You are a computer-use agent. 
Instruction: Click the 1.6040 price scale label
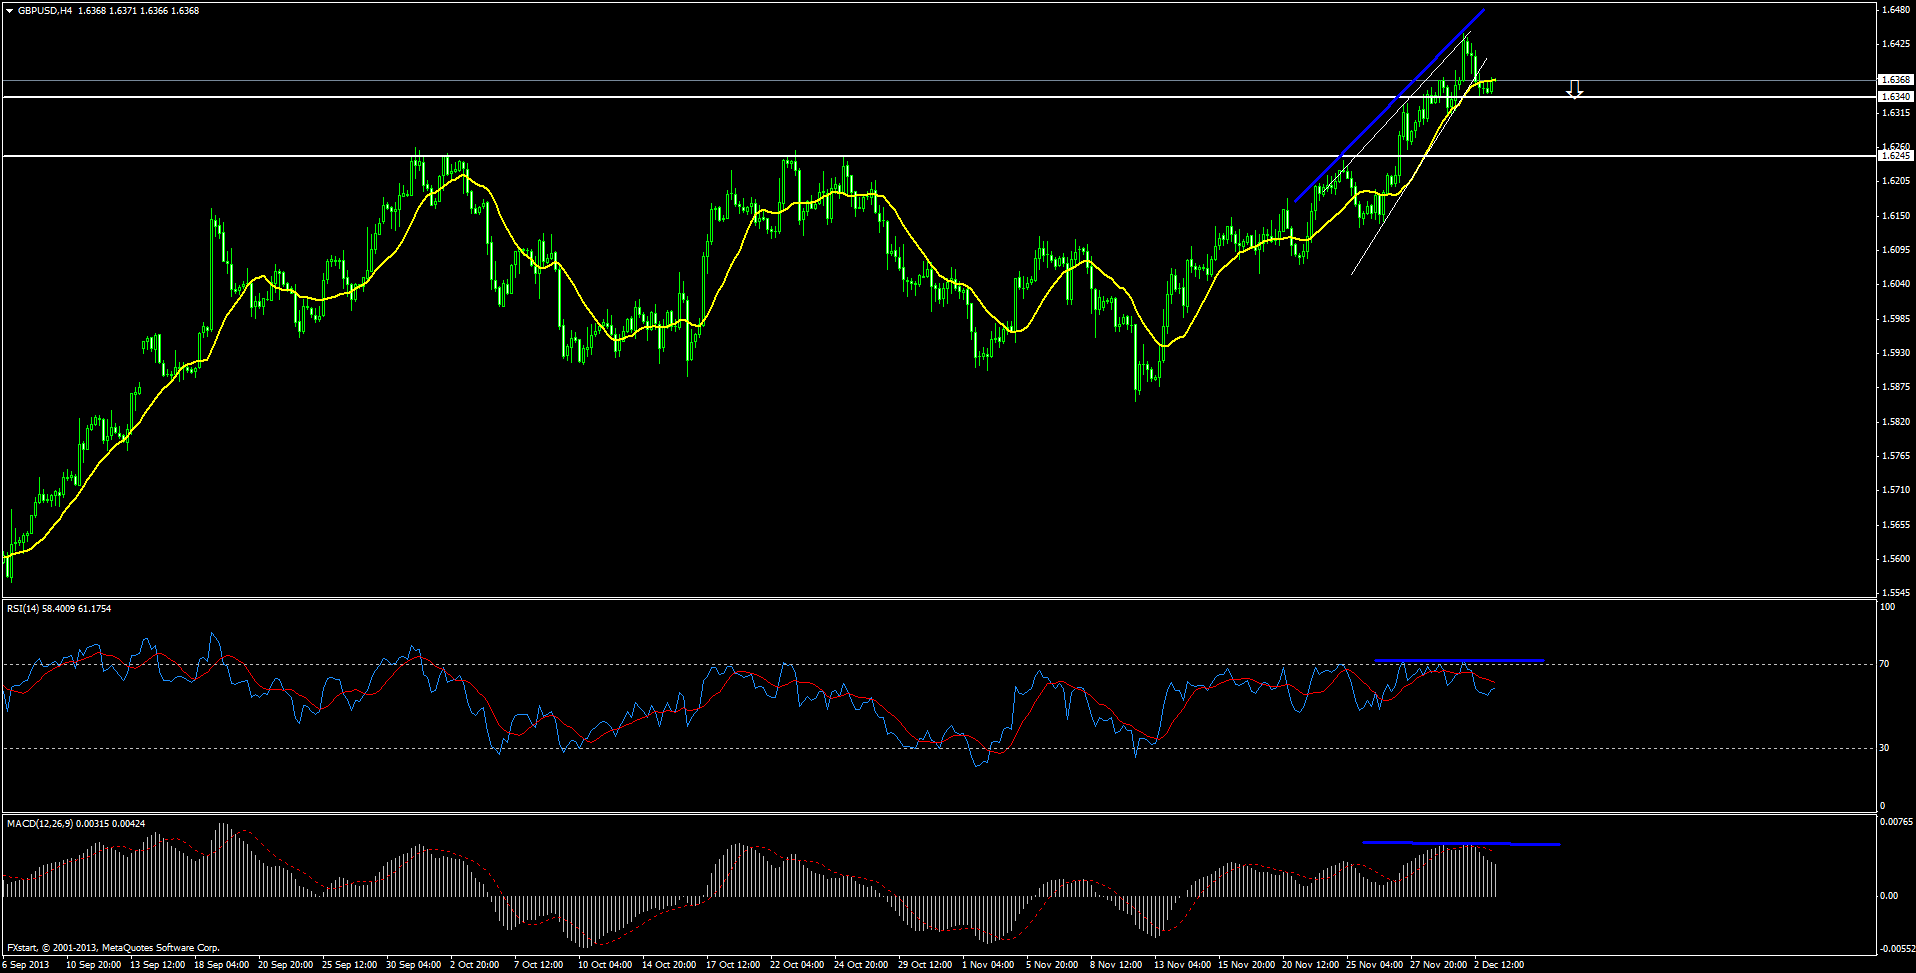[x=1896, y=284]
